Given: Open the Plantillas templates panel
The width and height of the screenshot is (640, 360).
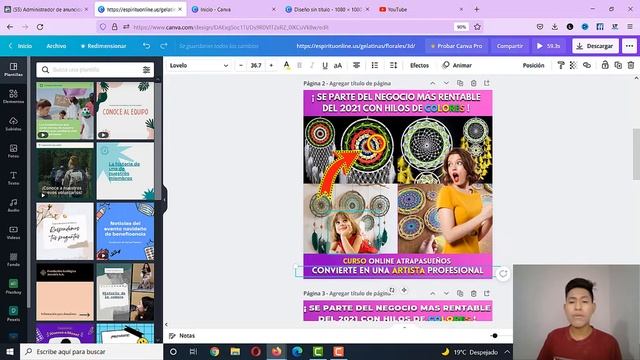Looking at the screenshot, I should [13, 69].
